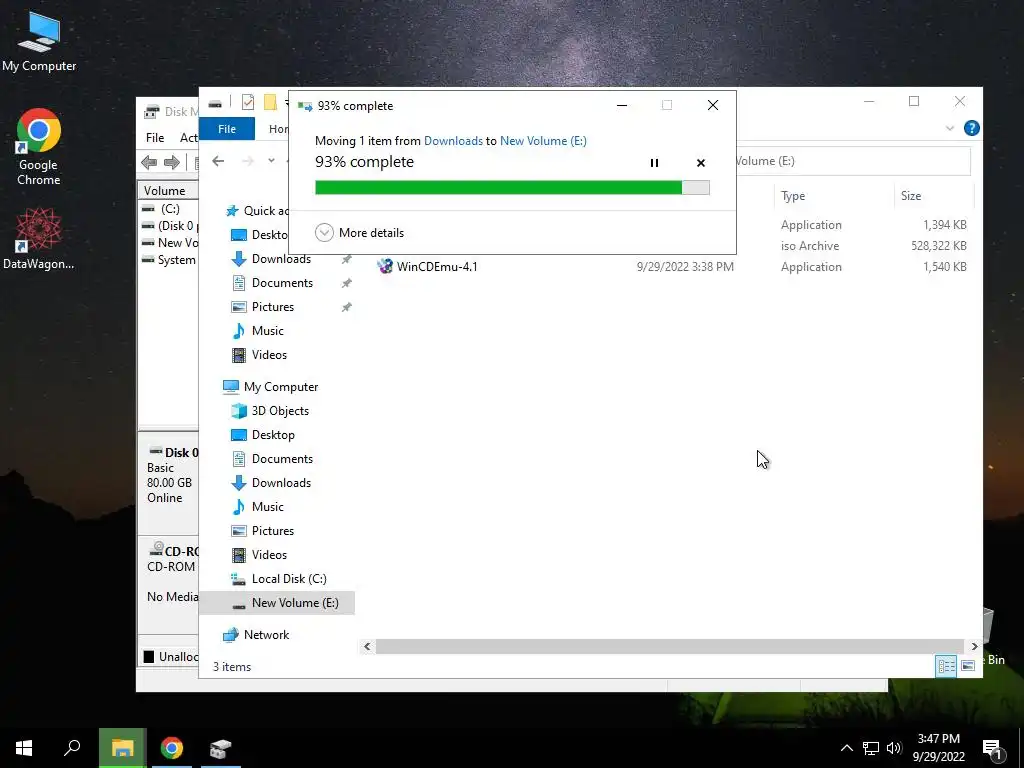This screenshot has height=768, width=1024.
Task: Click Volume column header in Disk Management
Action: [x=167, y=191]
